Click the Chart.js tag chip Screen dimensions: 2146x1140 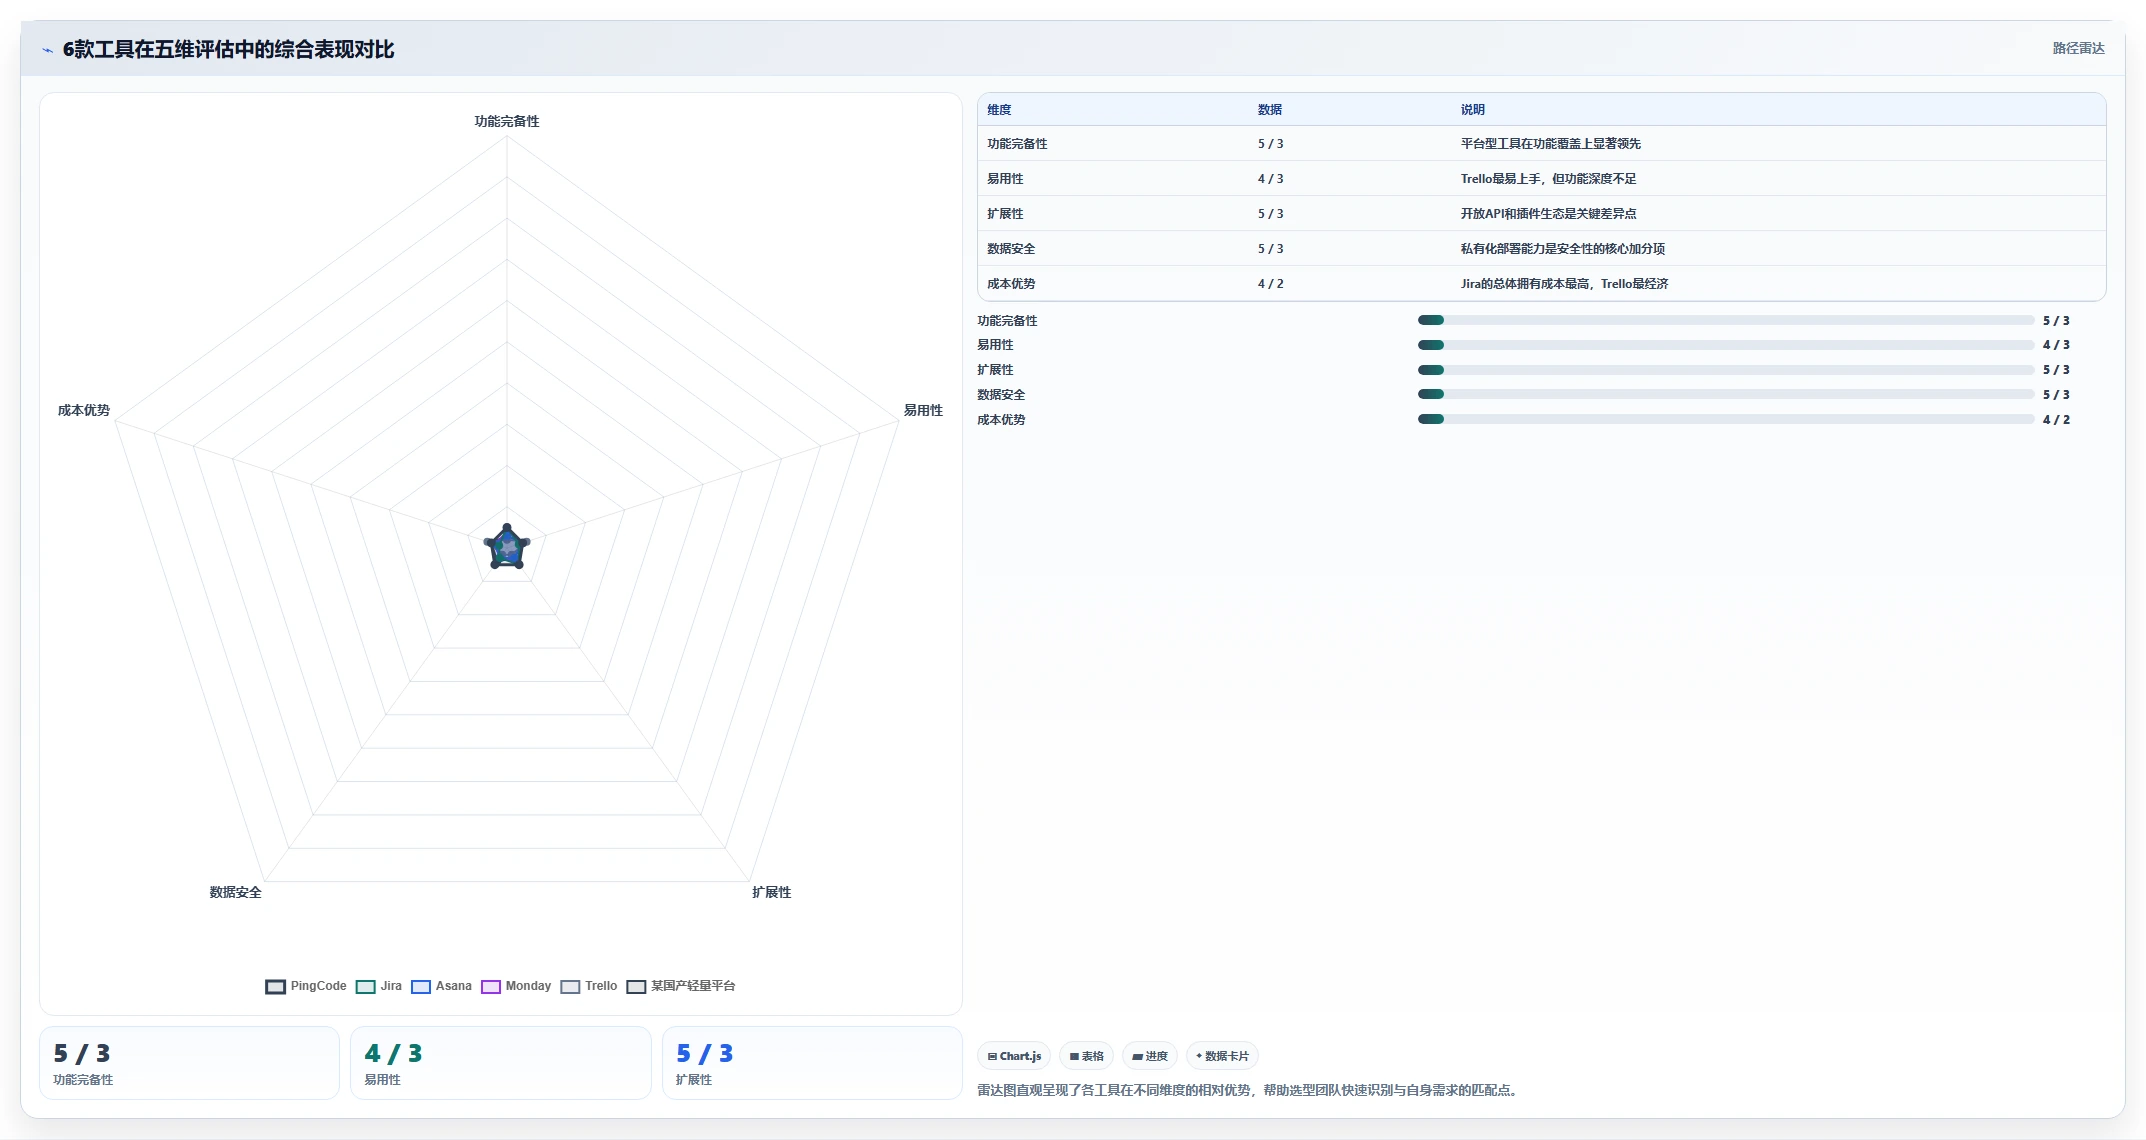(1014, 1056)
